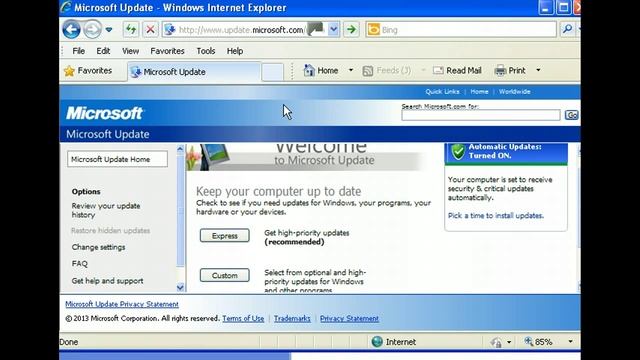
Task: Click the Home link in page header
Action: tap(479, 92)
